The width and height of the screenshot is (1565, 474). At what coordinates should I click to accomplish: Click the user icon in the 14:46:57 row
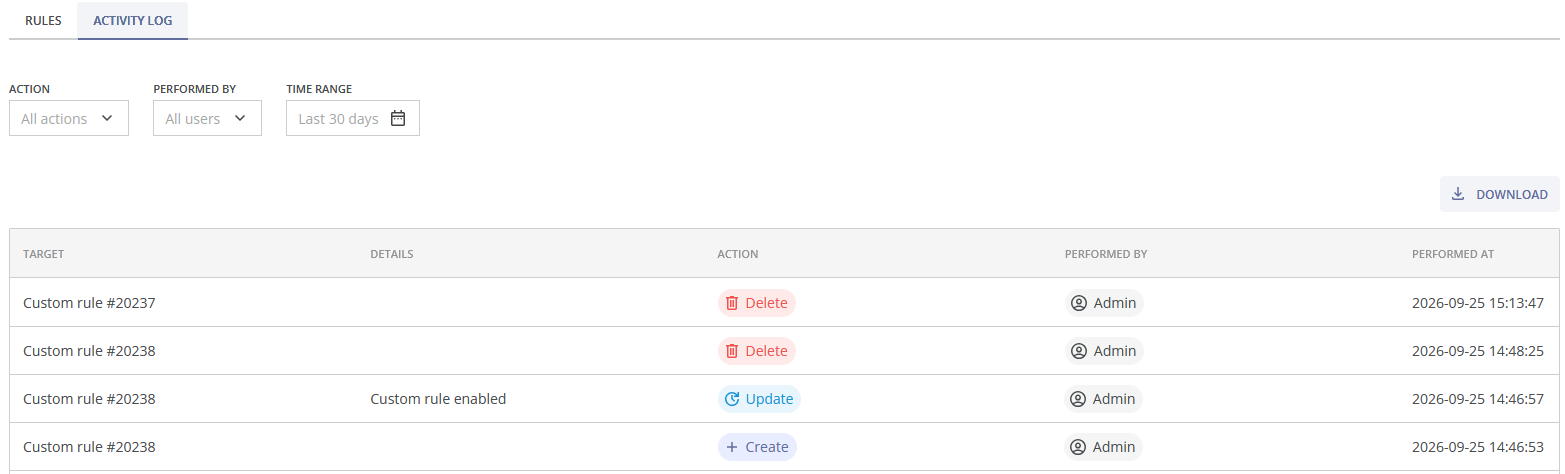click(1079, 399)
